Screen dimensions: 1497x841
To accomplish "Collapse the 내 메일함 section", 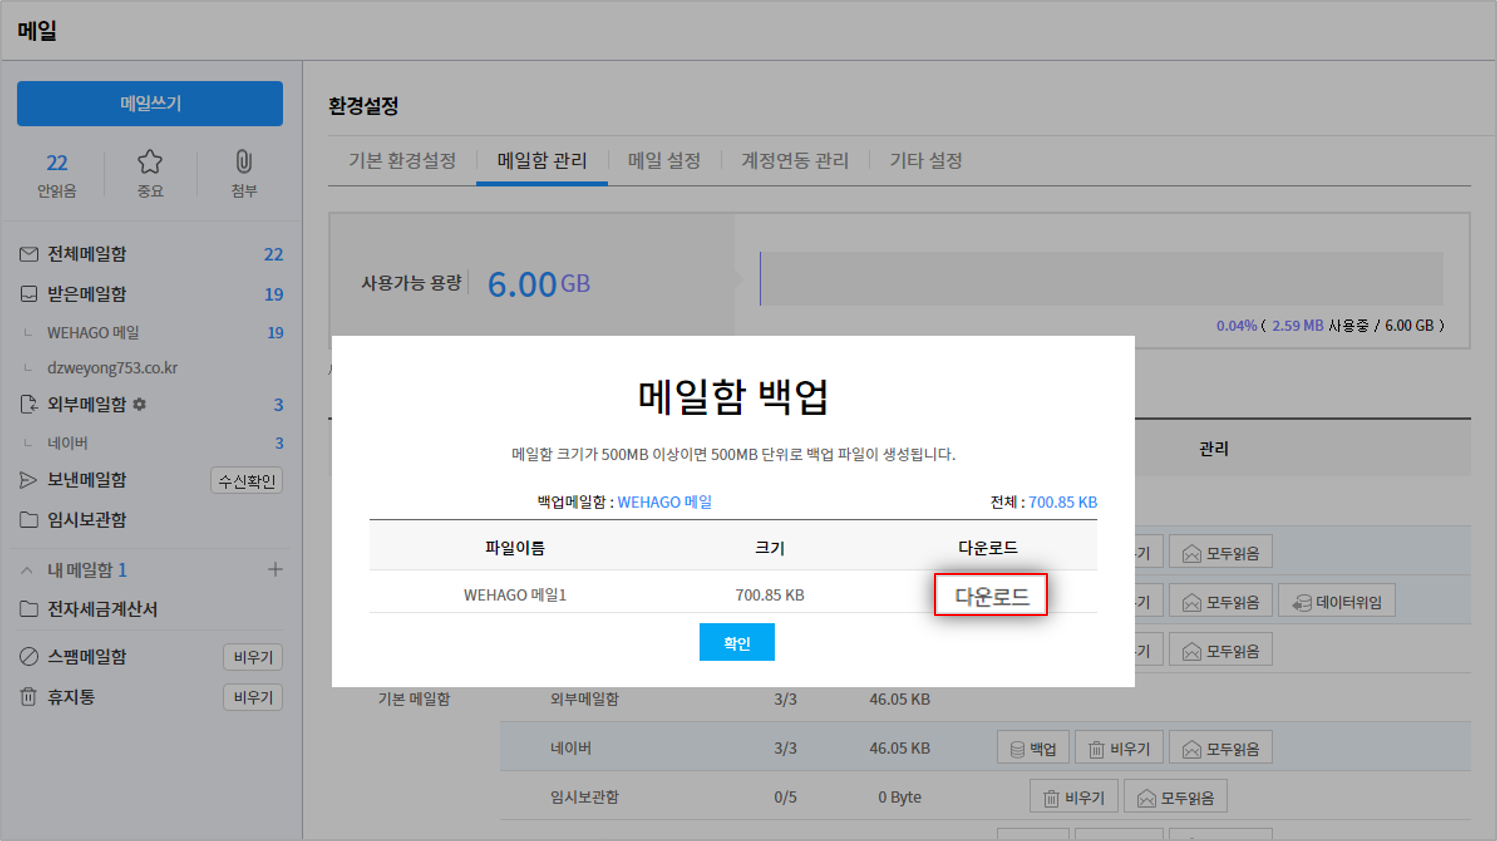I will coord(27,570).
